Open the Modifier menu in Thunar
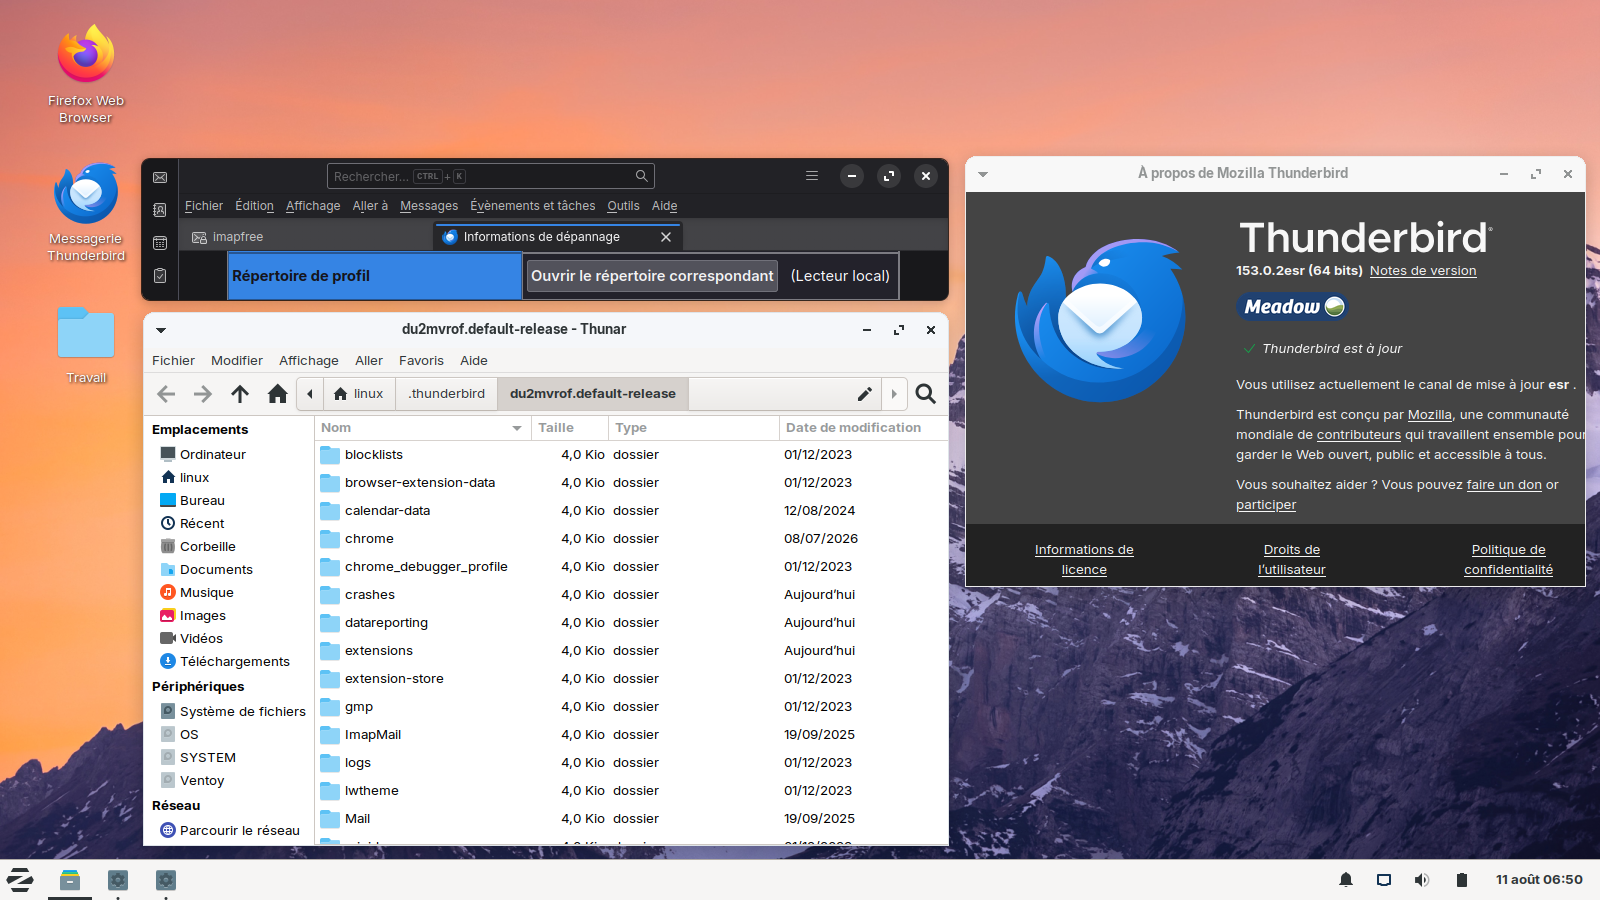This screenshot has height=900, width=1600. coord(237,361)
